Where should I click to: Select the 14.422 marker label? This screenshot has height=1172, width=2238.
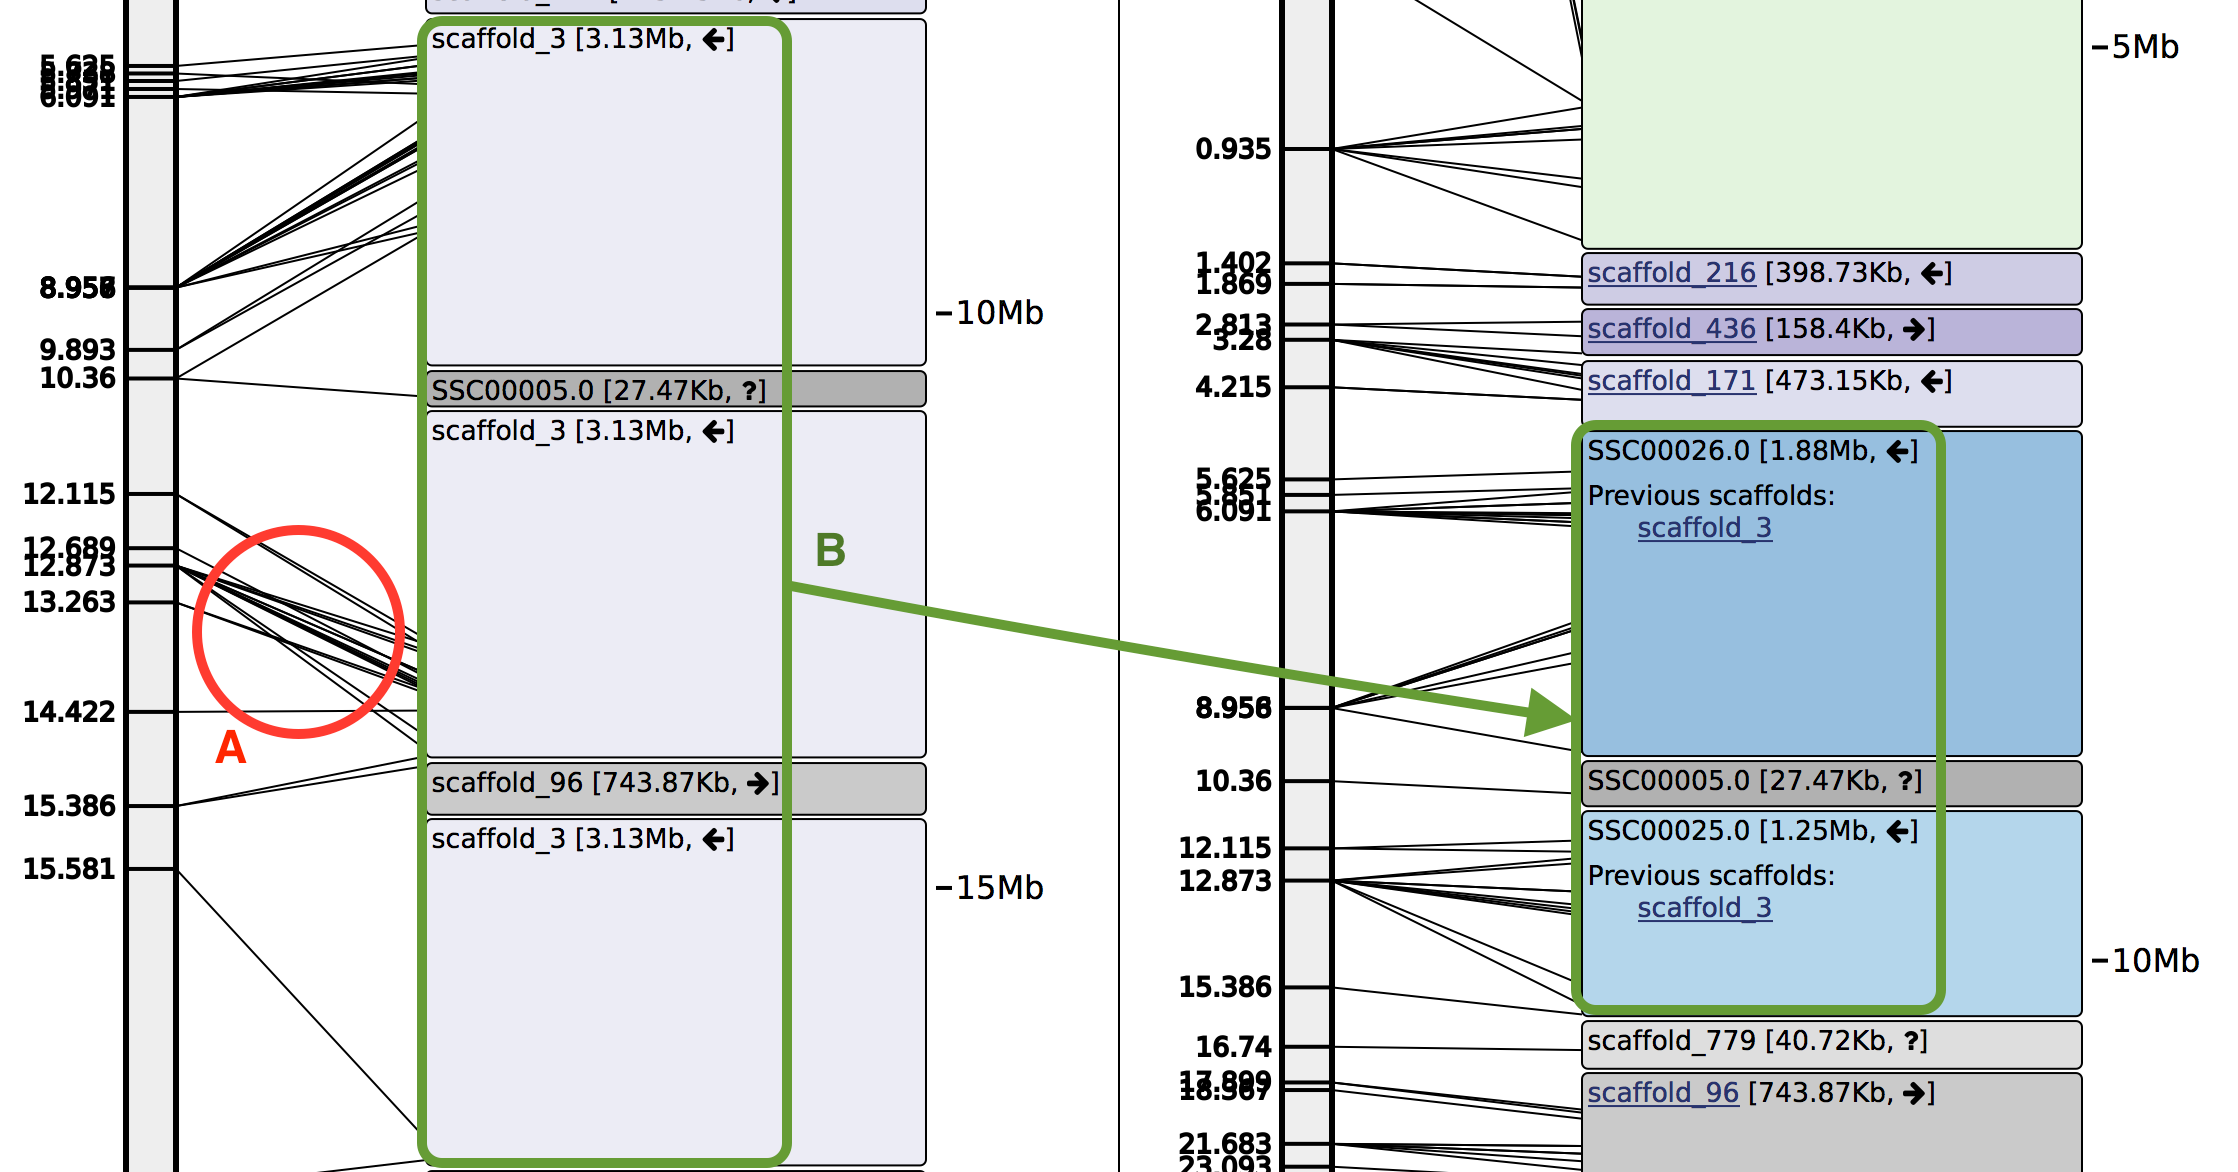[69, 712]
